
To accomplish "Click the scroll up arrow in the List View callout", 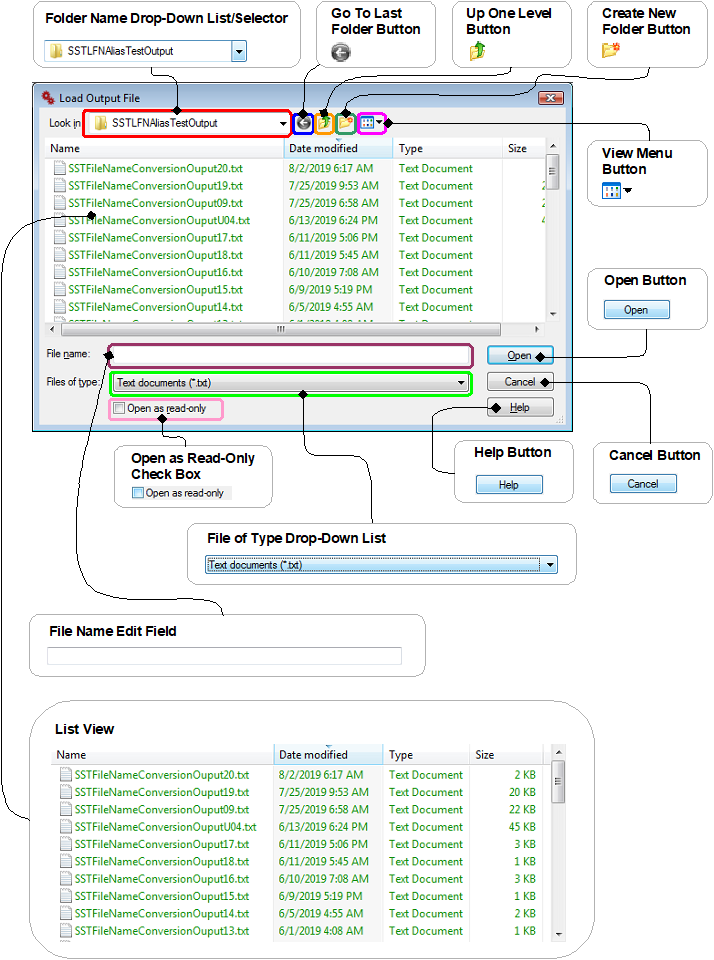I will [x=558, y=752].
